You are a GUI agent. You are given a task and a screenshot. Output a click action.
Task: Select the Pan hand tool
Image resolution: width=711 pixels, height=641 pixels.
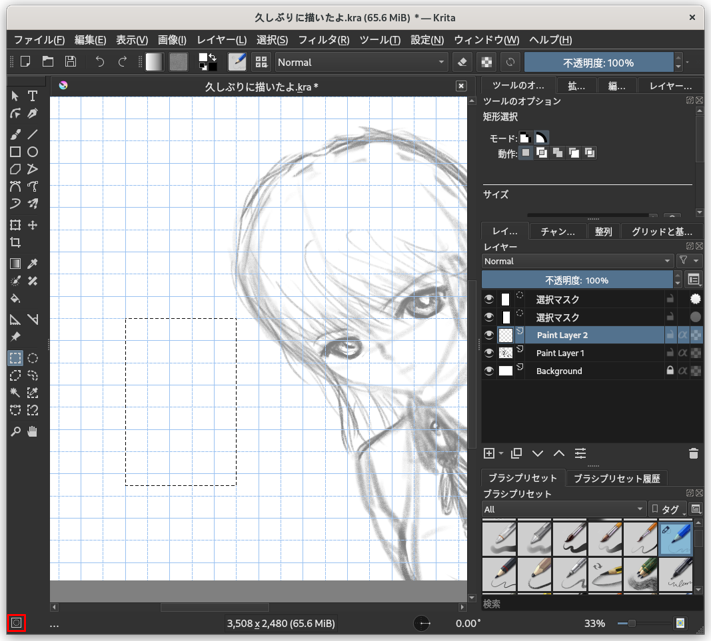point(32,432)
